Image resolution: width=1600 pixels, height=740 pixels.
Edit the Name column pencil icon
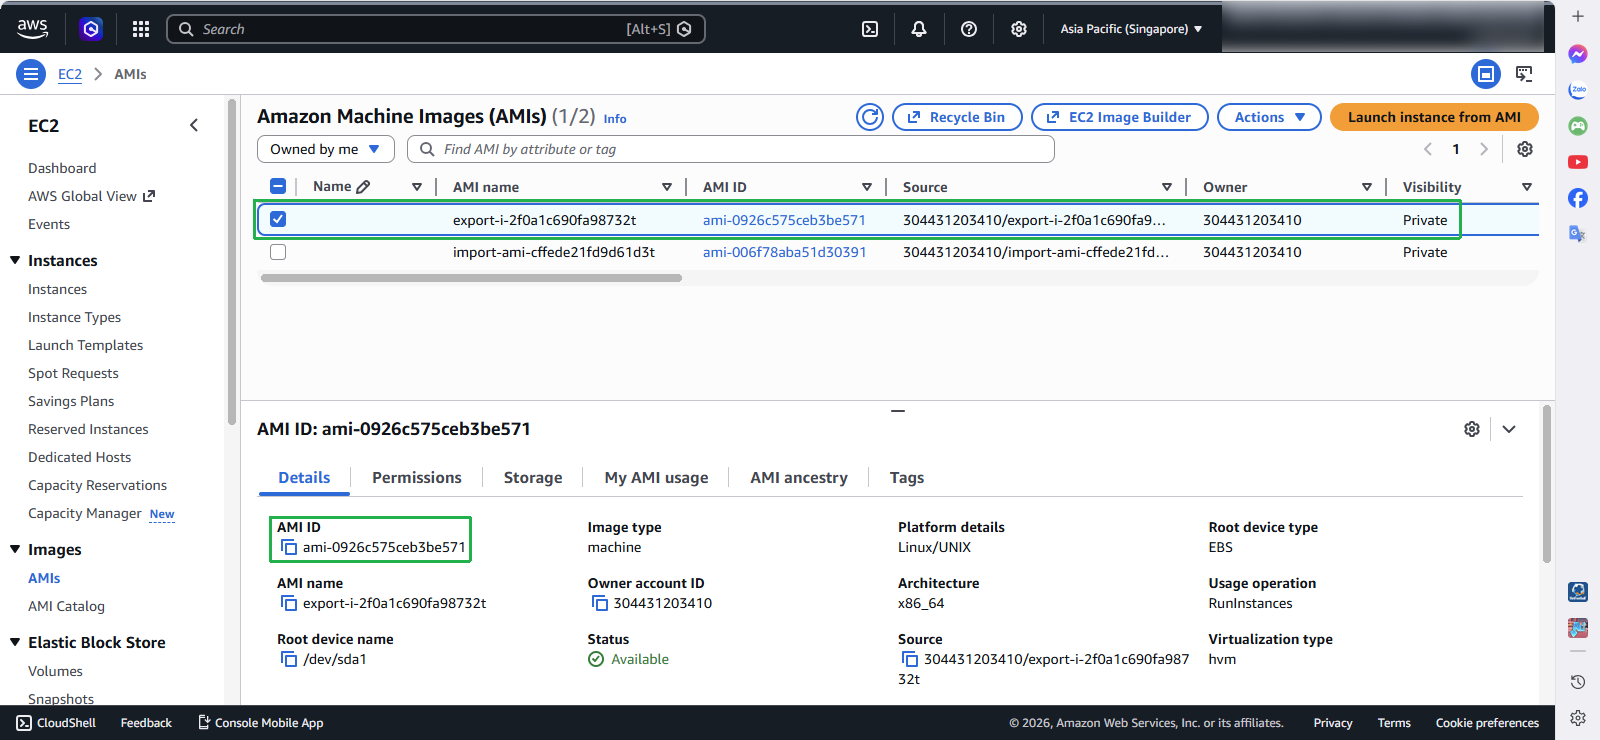tap(363, 187)
